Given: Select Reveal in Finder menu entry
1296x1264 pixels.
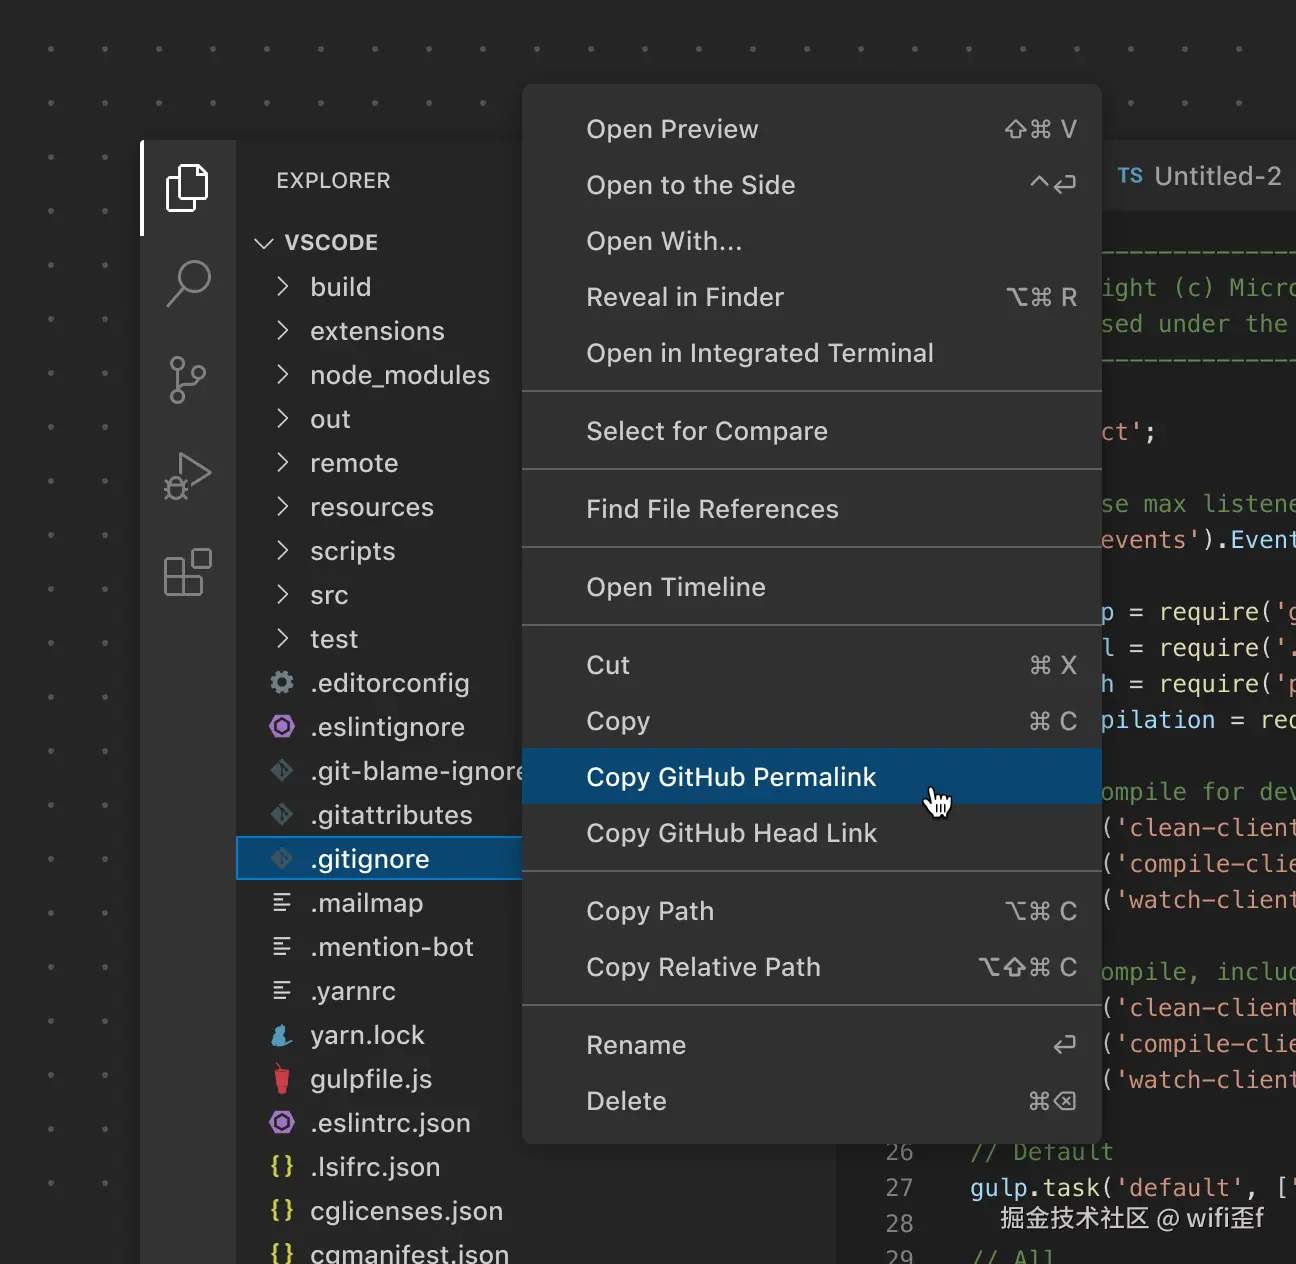Looking at the screenshot, I should pyautogui.click(x=685, y=297).
